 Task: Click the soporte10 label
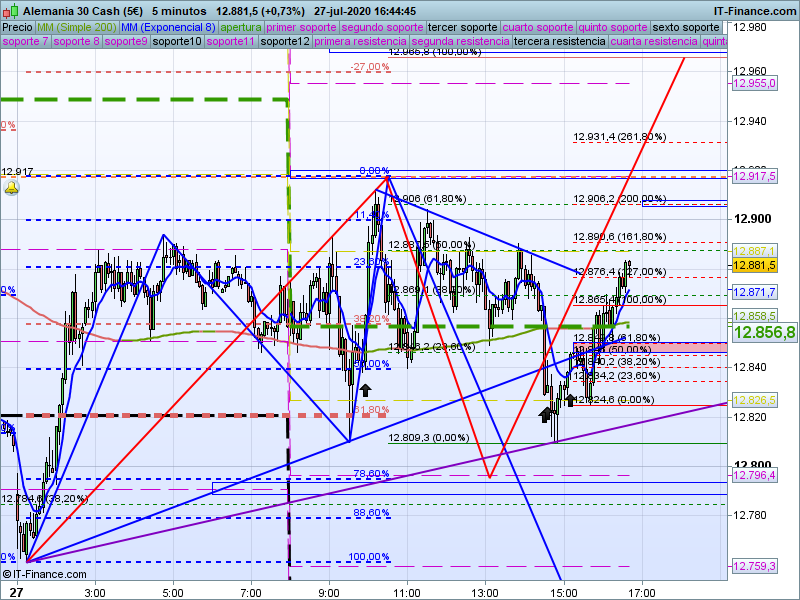click(177, 41)
